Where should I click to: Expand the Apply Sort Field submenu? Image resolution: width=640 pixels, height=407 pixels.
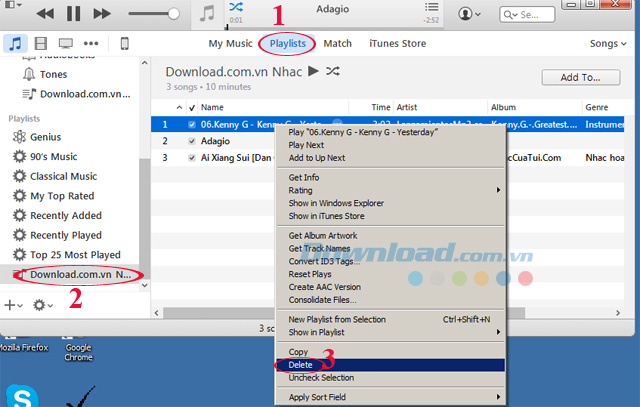pyautogui.click(x=390, y=397)
